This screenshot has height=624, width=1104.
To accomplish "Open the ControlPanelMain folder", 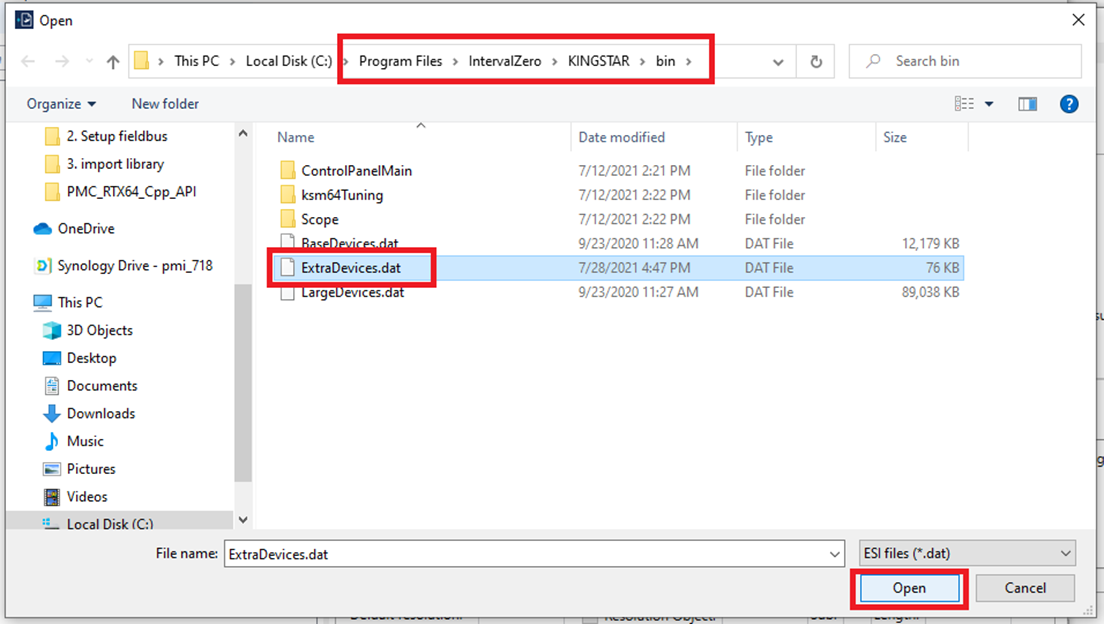I will [x=356, y=171].
